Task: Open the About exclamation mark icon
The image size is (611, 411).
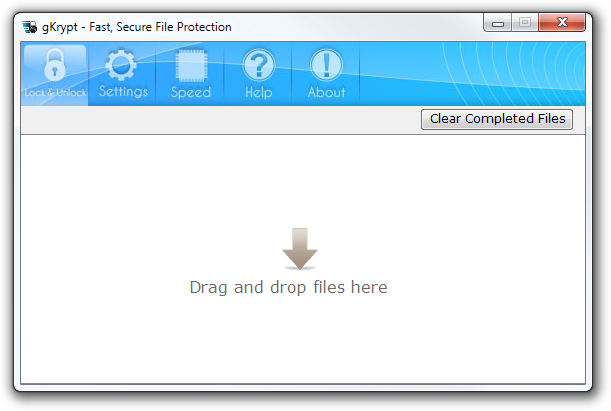Action: click(326, 65)
